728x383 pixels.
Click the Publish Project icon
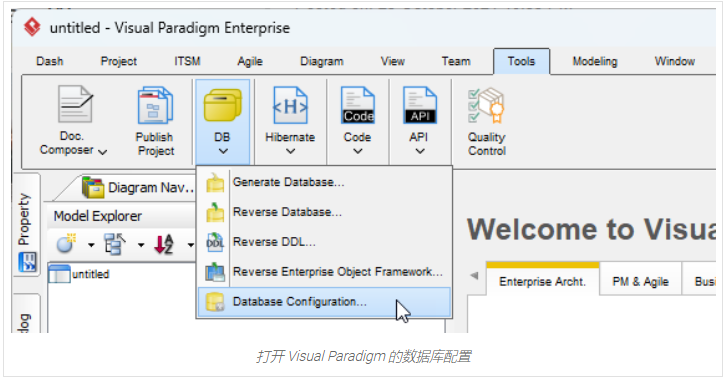[x=155, y=105]
